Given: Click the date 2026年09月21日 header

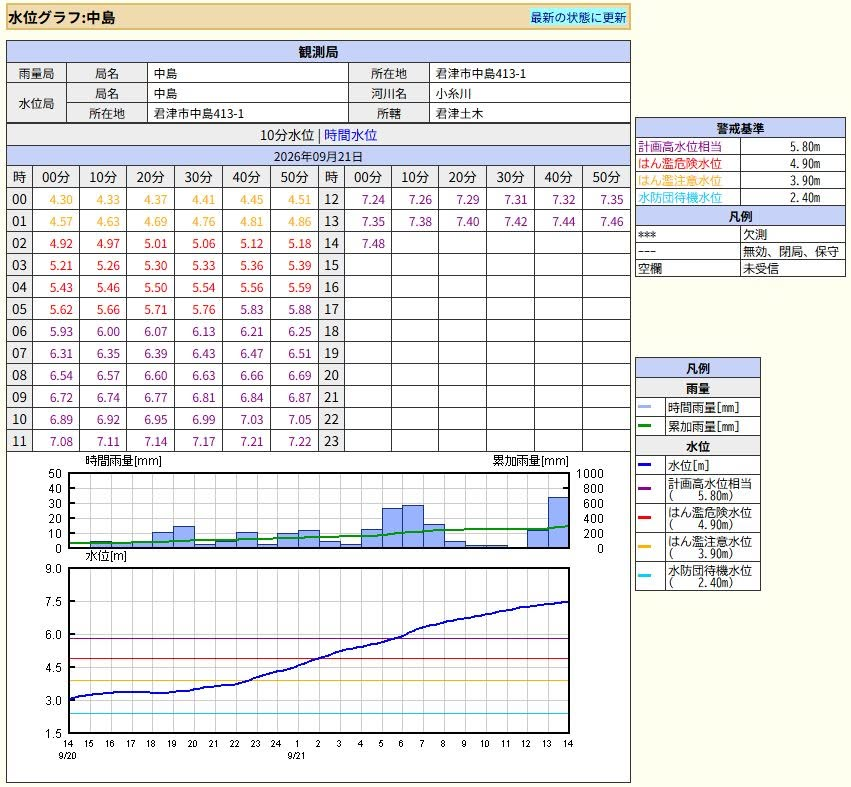Looking at the screenshot, I should click(x=318, y=156).
